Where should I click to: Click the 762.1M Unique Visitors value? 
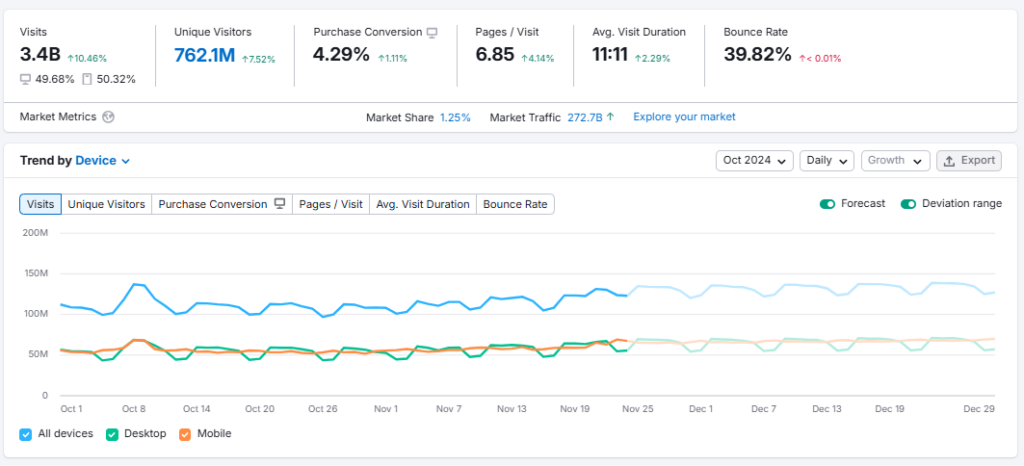(202, 54)
